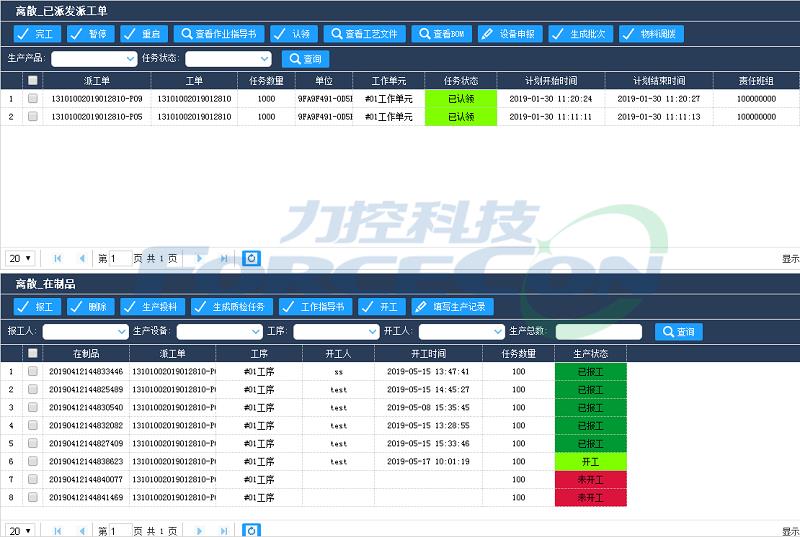Go to next page in upper grid pager
800x537 pixels.
pos(199,259)
